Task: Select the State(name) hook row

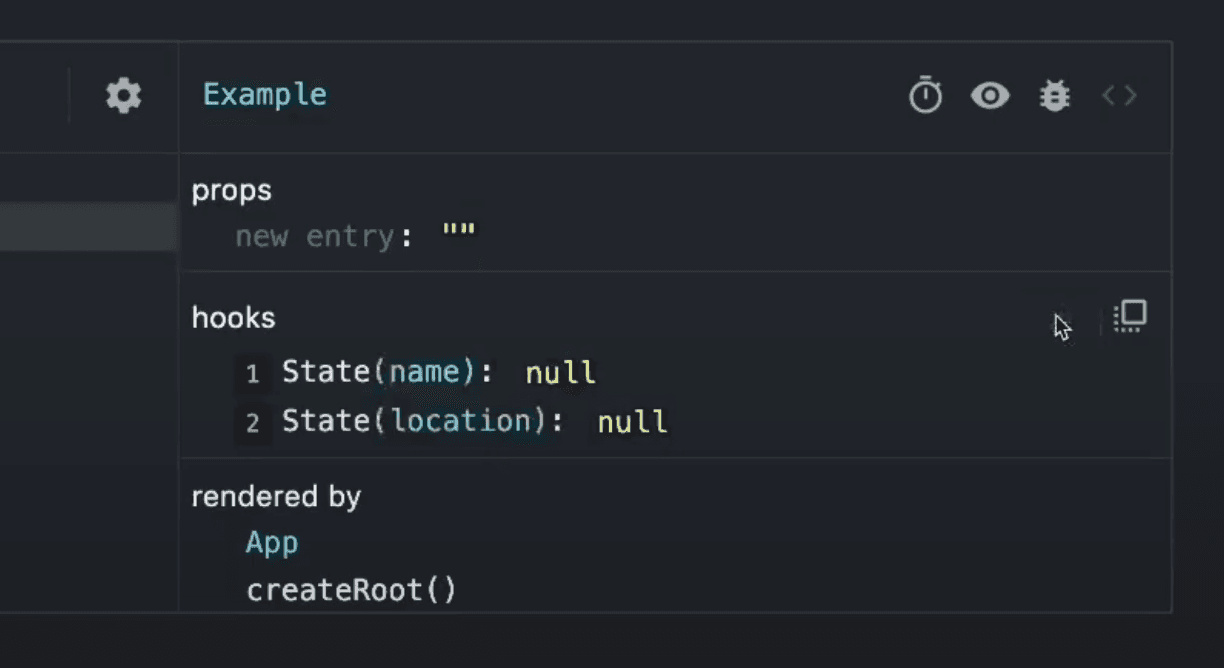Action: point(387,373)
